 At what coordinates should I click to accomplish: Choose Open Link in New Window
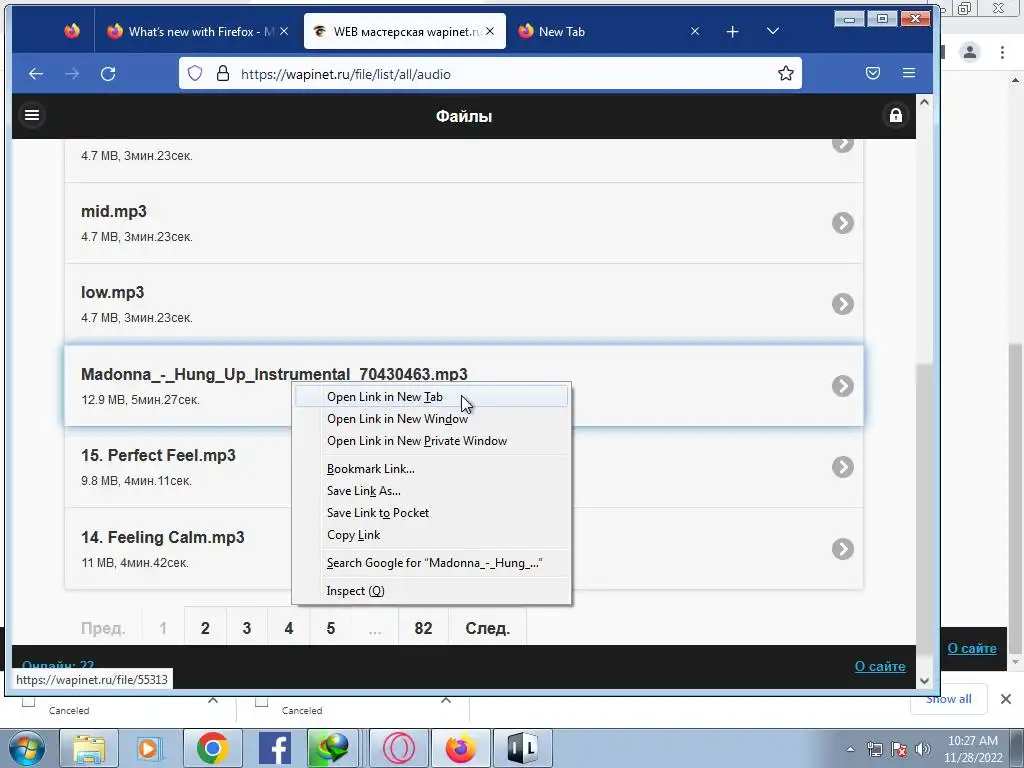click(x=431, y=419)
